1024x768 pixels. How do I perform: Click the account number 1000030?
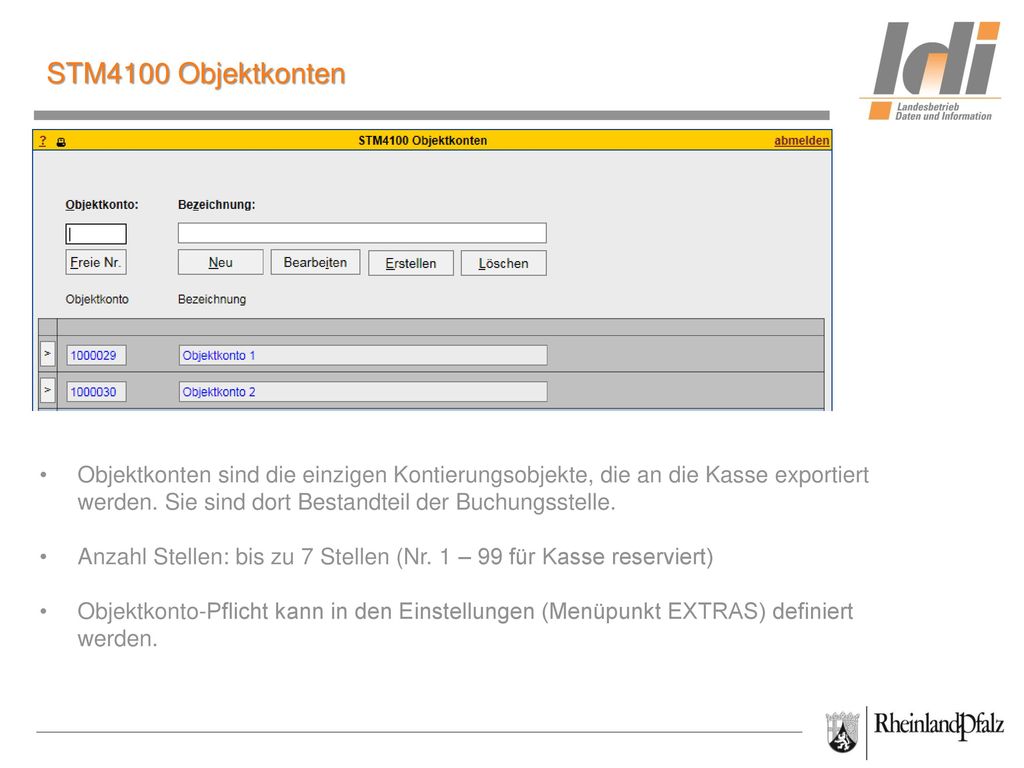point(96,392)
